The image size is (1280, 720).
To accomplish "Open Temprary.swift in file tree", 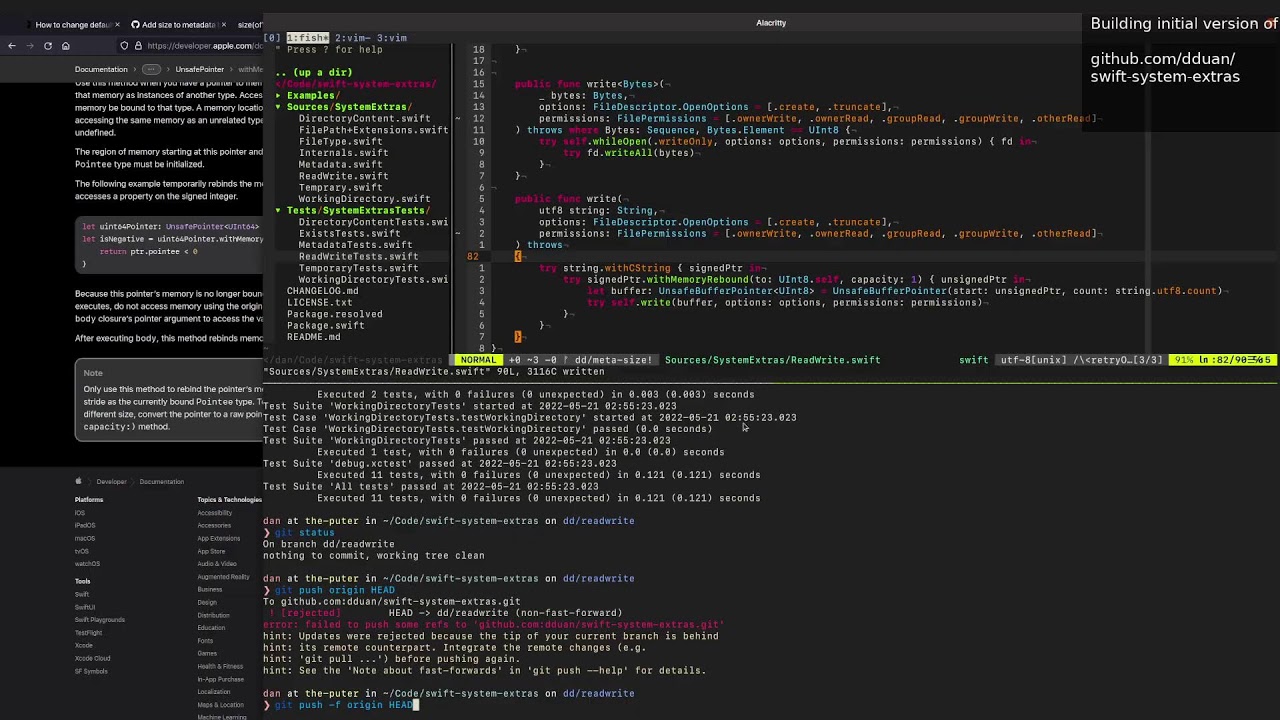I will pyautogui.click(x=340, y=188).
